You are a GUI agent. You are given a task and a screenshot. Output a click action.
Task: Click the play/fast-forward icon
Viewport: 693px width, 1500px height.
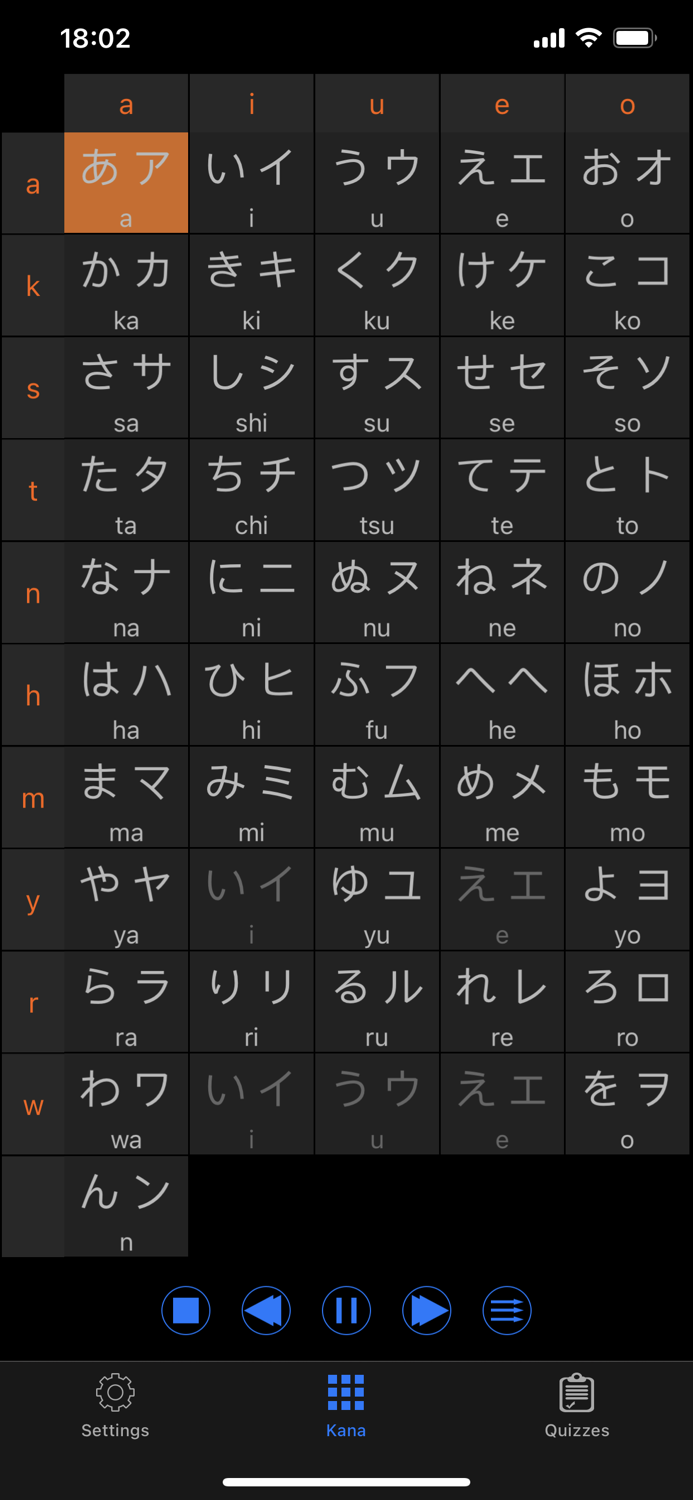pos(427,1310)
